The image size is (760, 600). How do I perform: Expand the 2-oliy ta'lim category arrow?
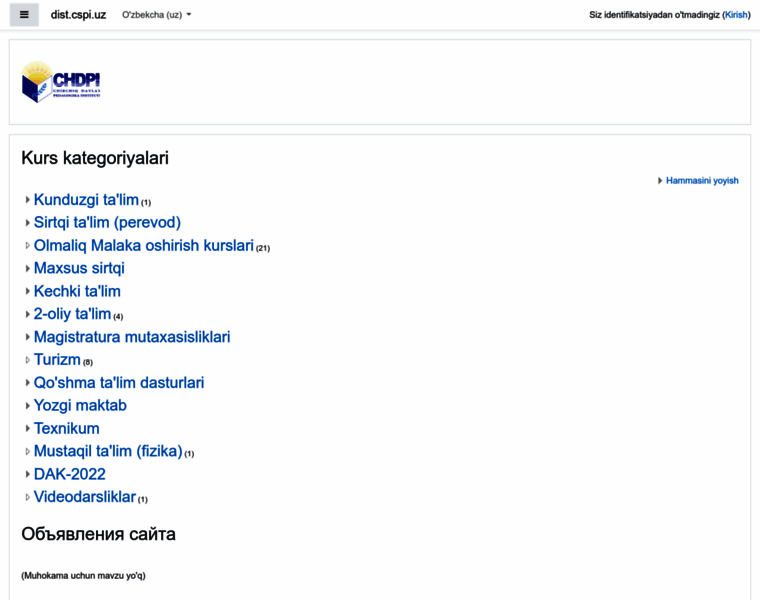pos(28,314)
